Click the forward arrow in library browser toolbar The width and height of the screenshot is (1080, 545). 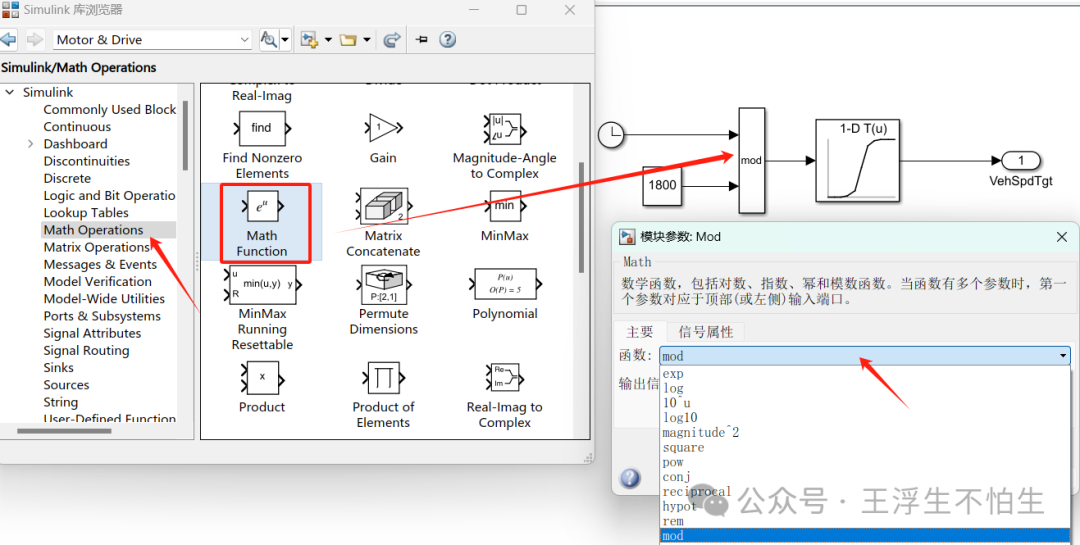[34, 40]
